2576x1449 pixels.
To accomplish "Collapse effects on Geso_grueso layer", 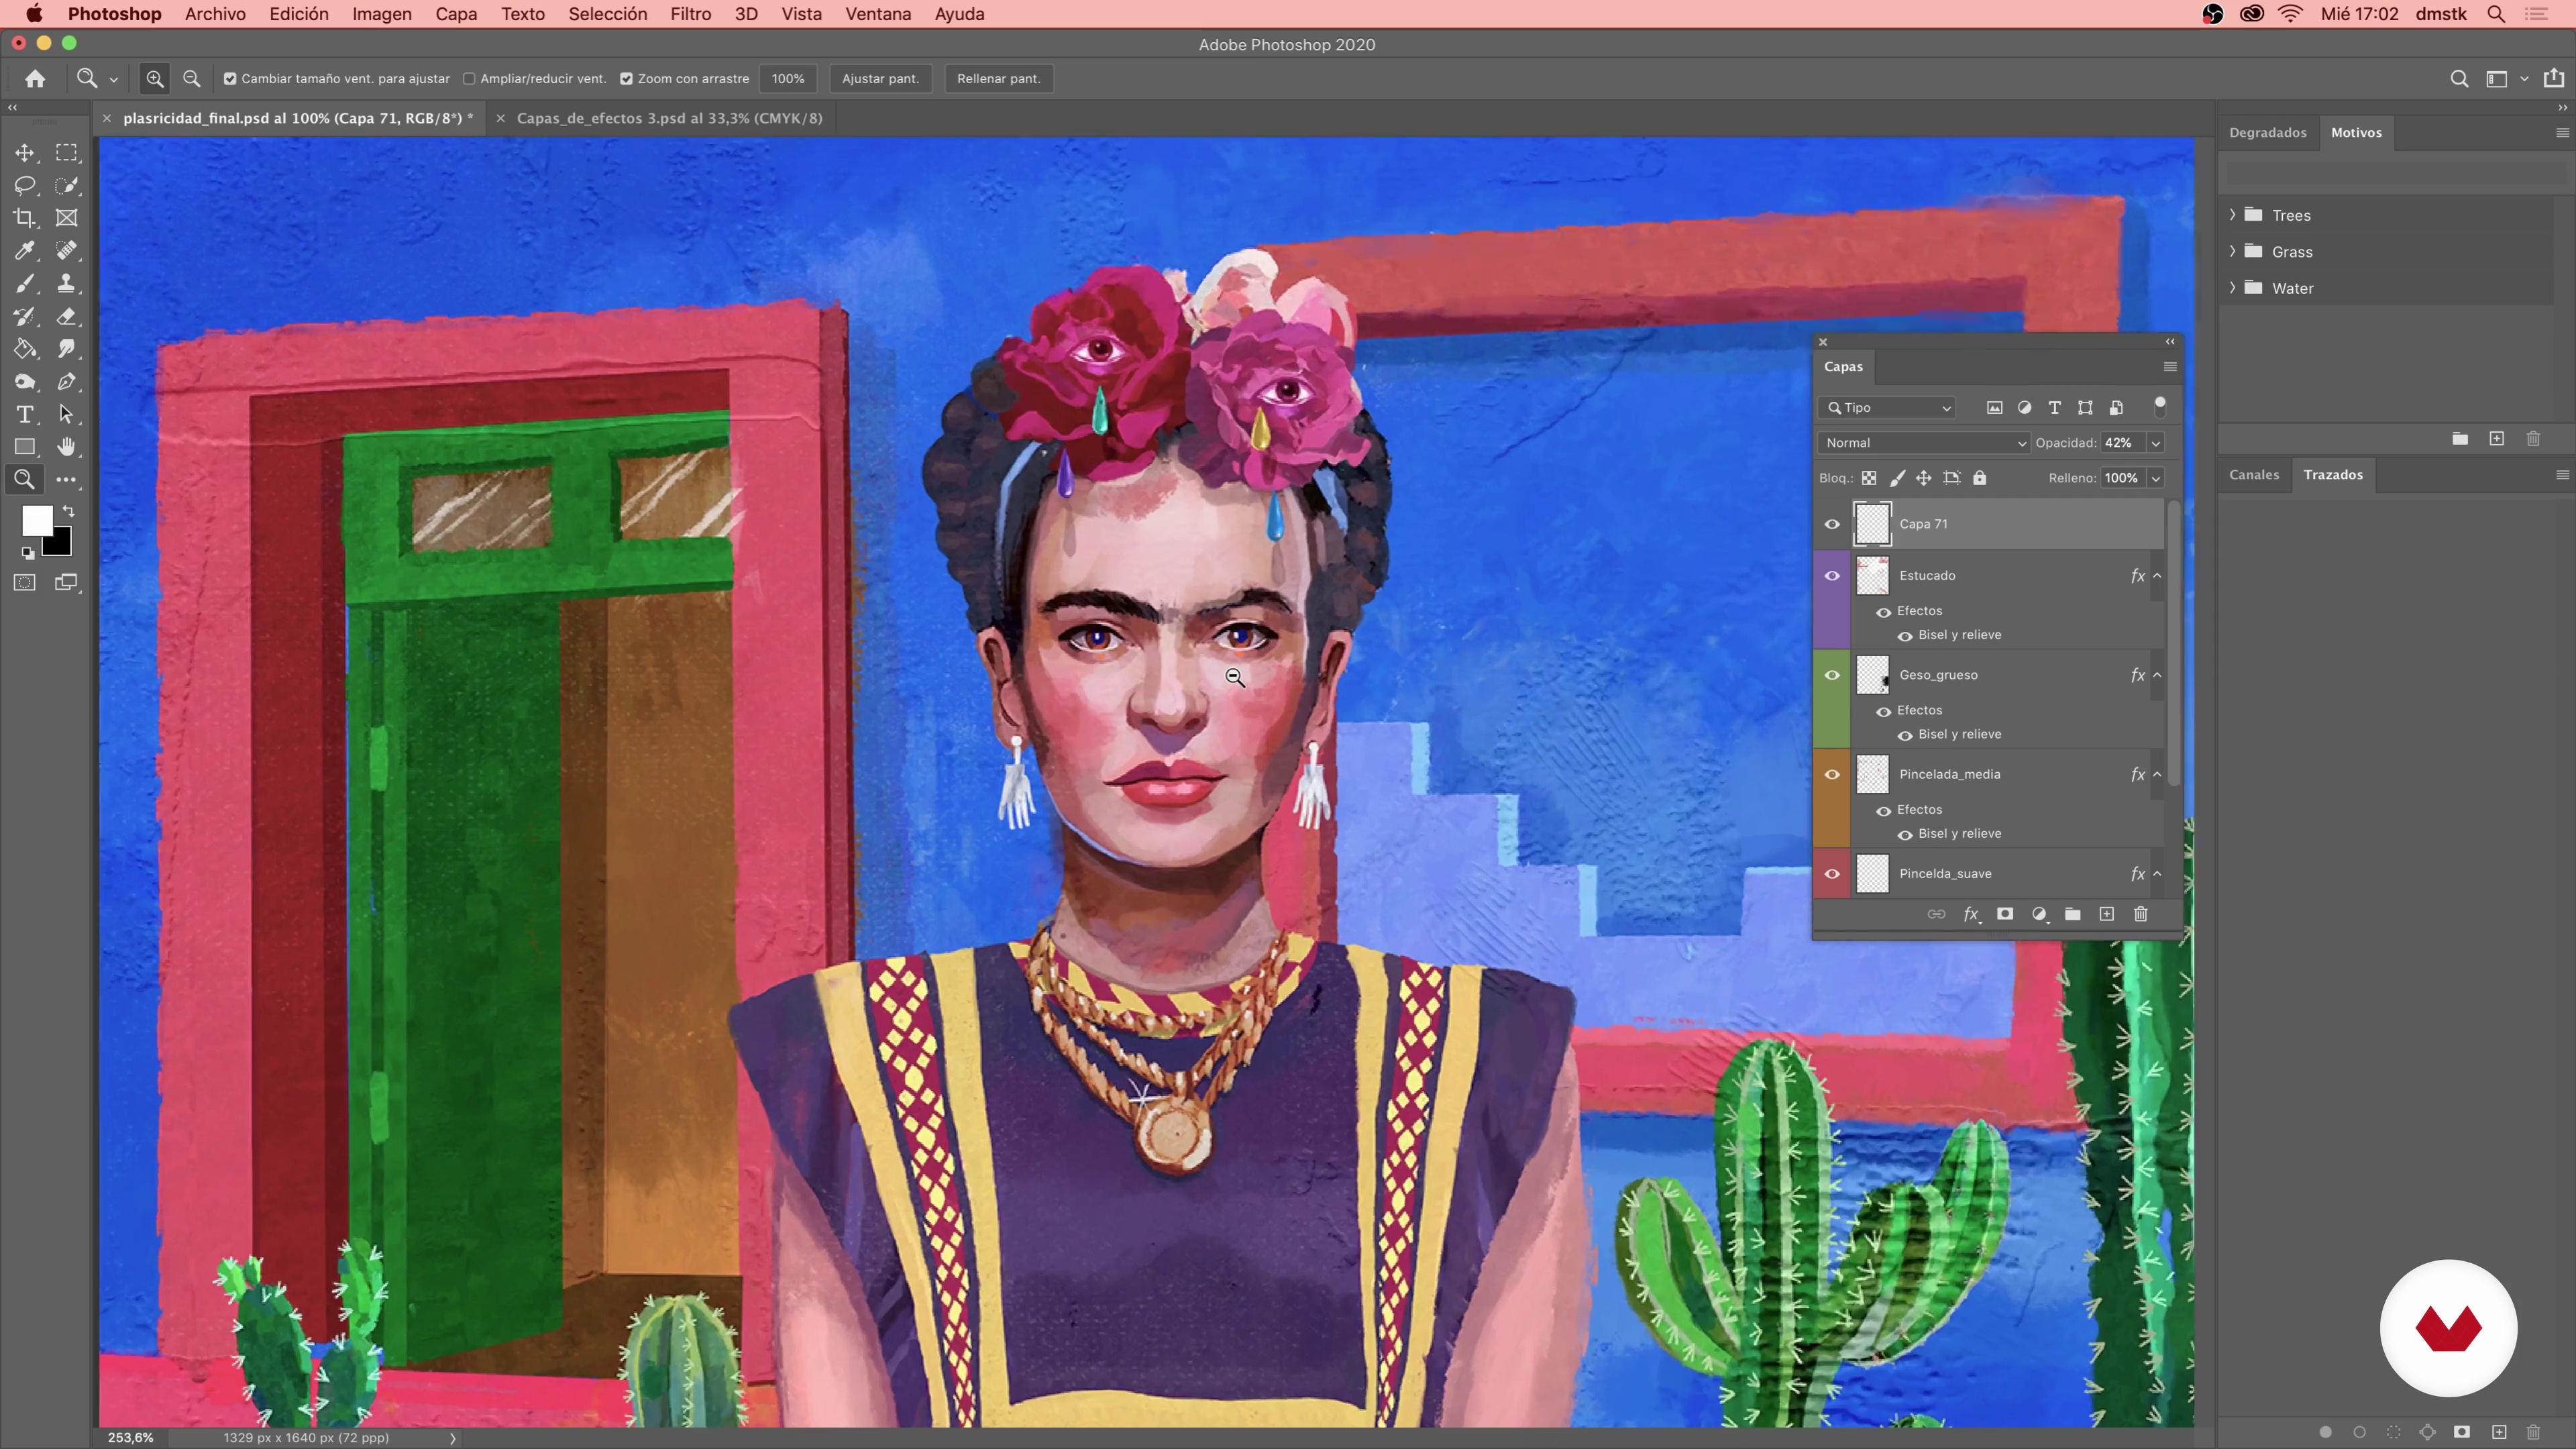I will coord(2157,675).
